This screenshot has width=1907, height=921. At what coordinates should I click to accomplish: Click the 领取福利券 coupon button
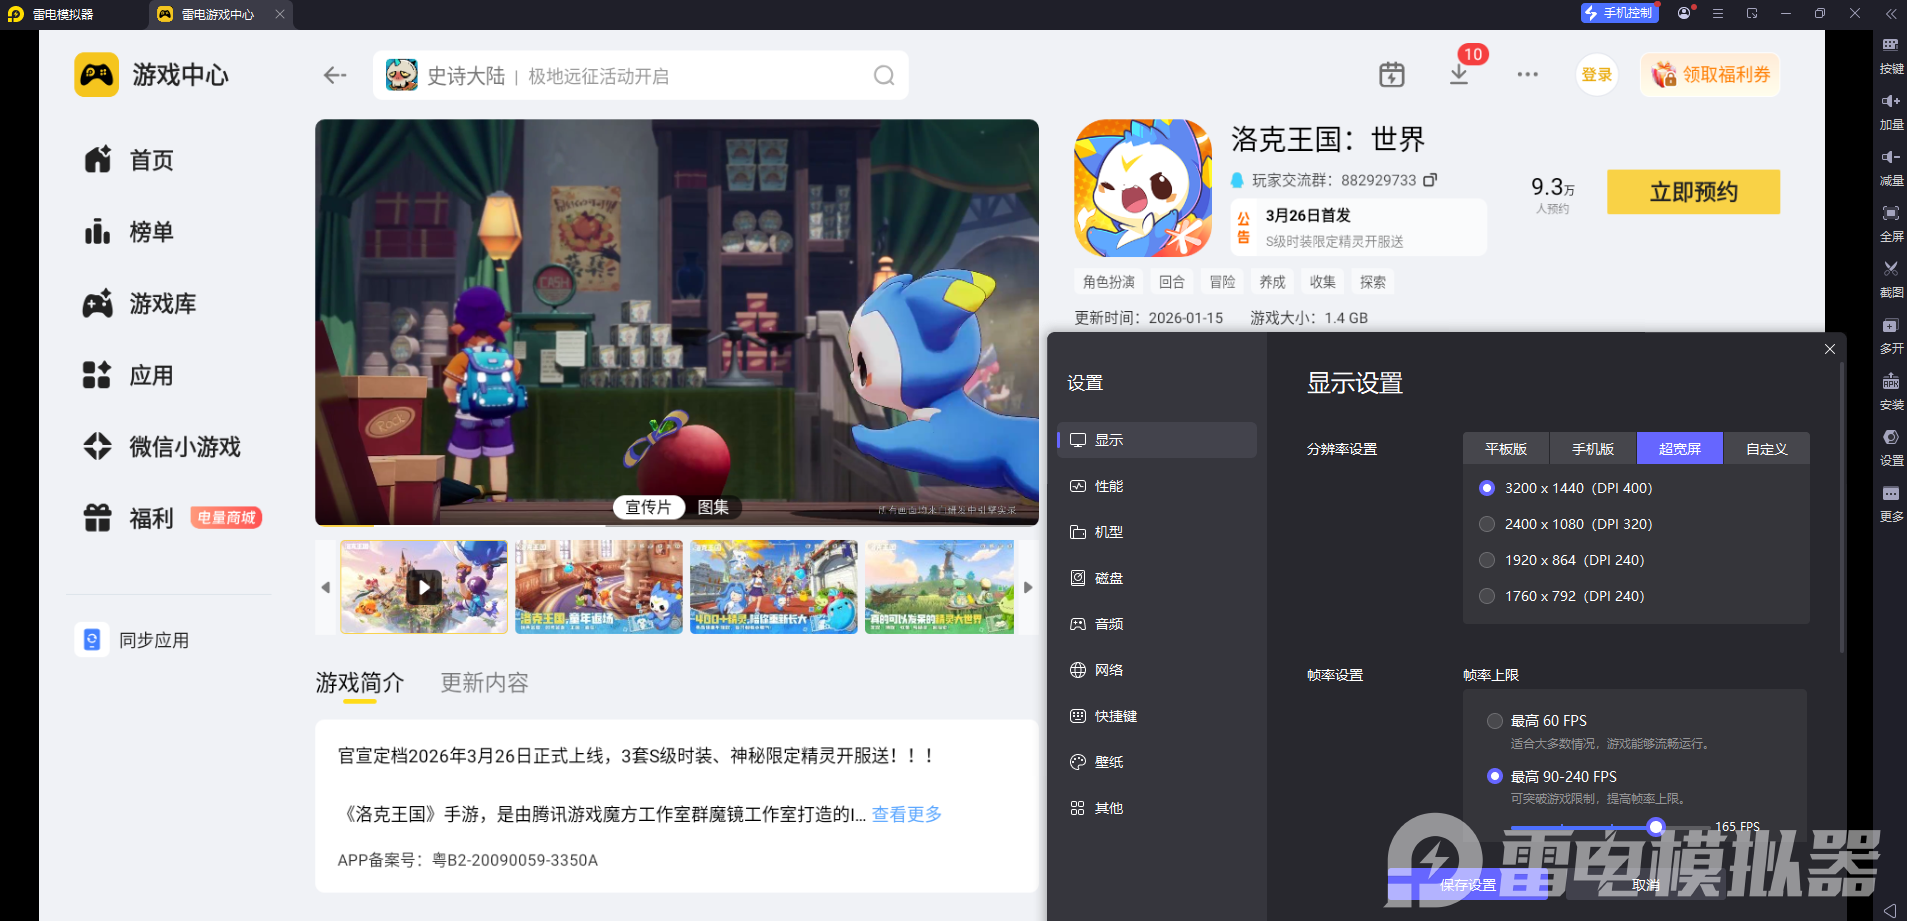pyautogui.click(x=1710, y=75)
